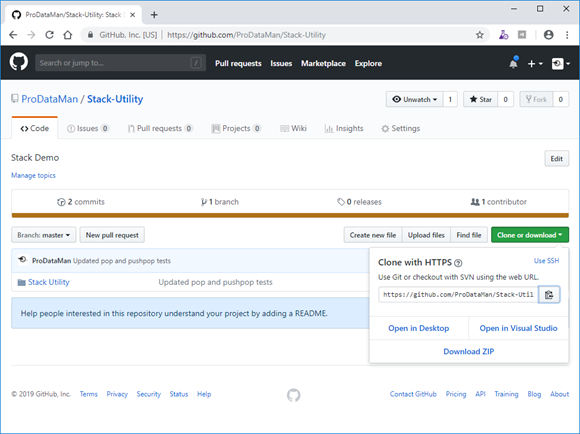Open the notifications bell icon
Image resolution: width=580 pixels, height=434 pixels.
point(513,63)
